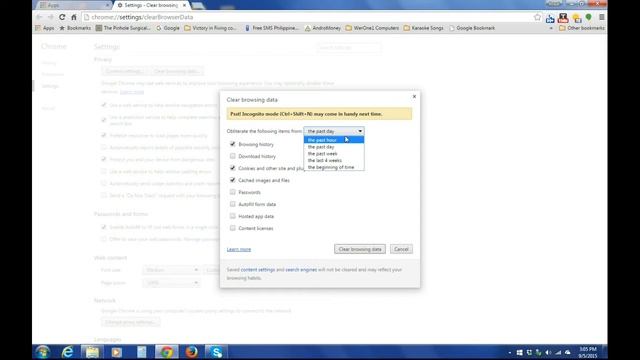This screenshot has height=360, width=640.
Task: Cancel the clear browsing dialog
Action: [401, 249]
